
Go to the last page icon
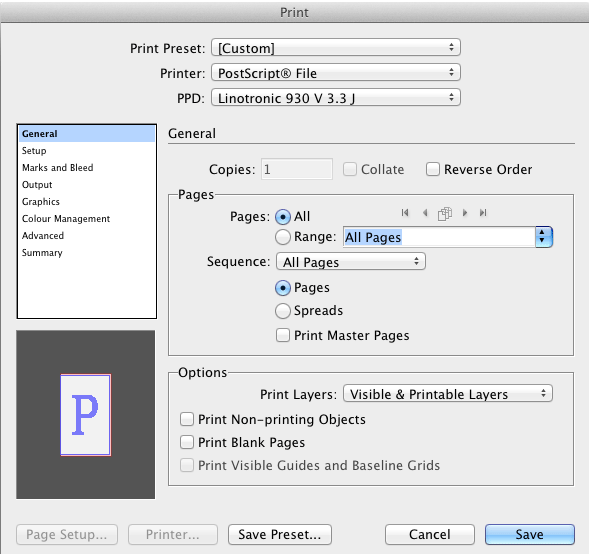point(483,213)
